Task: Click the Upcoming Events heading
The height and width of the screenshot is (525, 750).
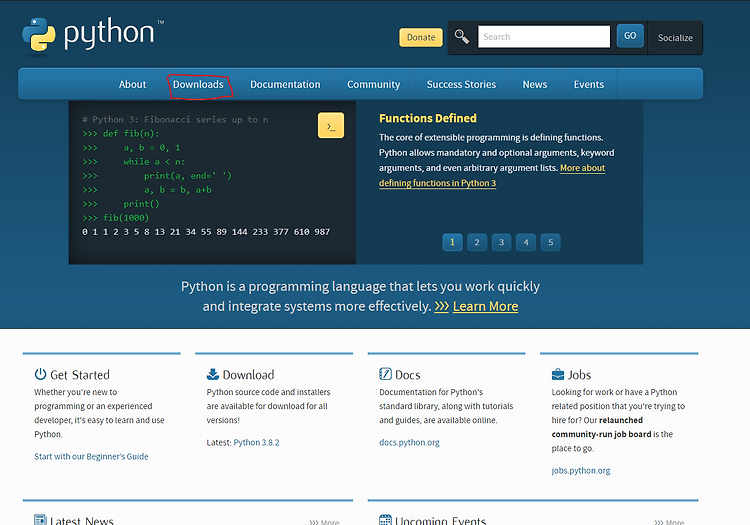Action: click(x=441, y=520)
